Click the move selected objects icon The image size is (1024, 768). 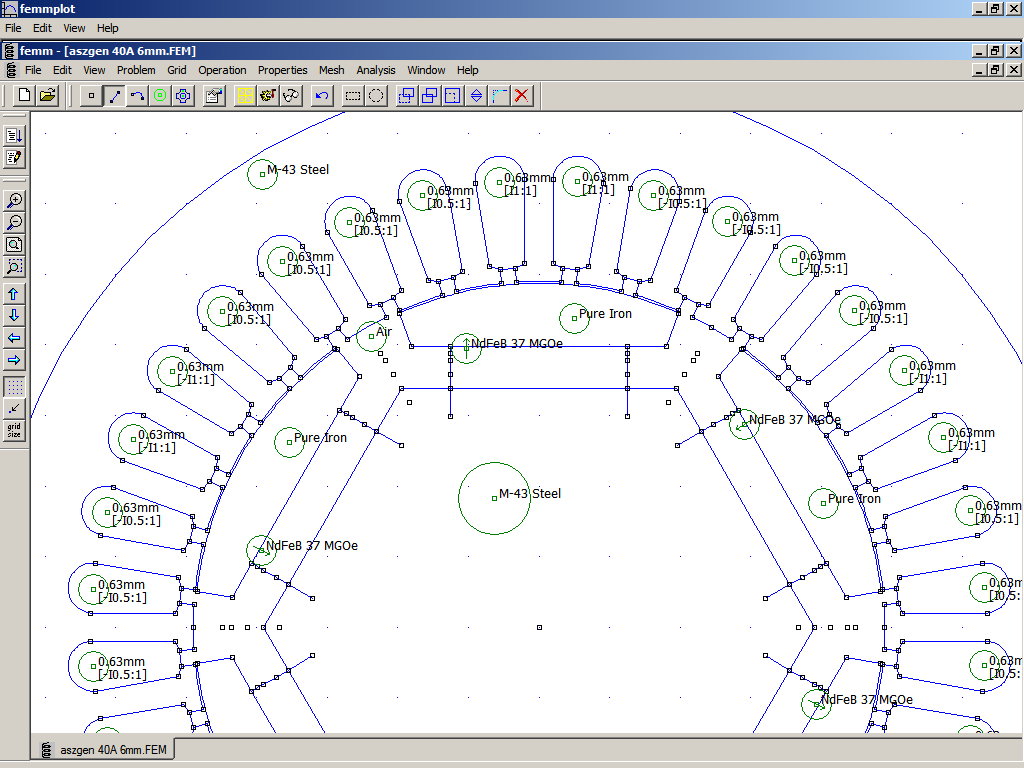tap(406, 96)
